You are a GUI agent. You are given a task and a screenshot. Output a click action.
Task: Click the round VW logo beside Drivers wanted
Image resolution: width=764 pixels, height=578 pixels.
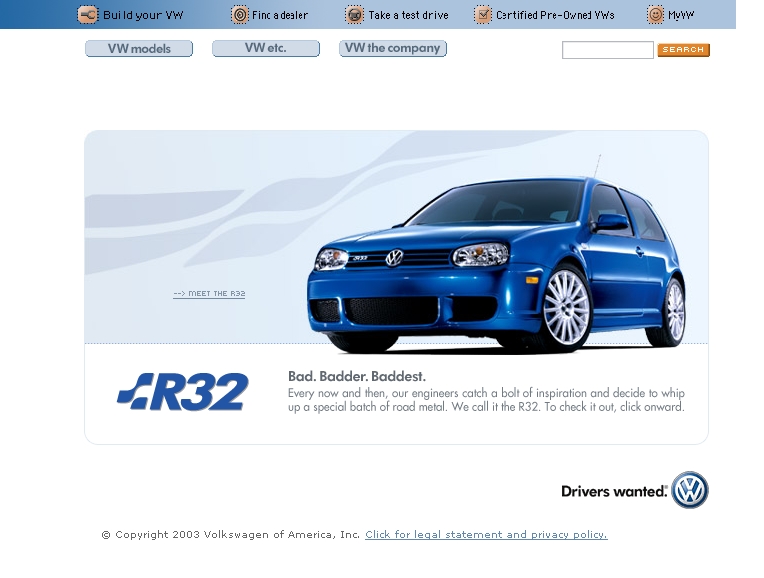(689, 490)
